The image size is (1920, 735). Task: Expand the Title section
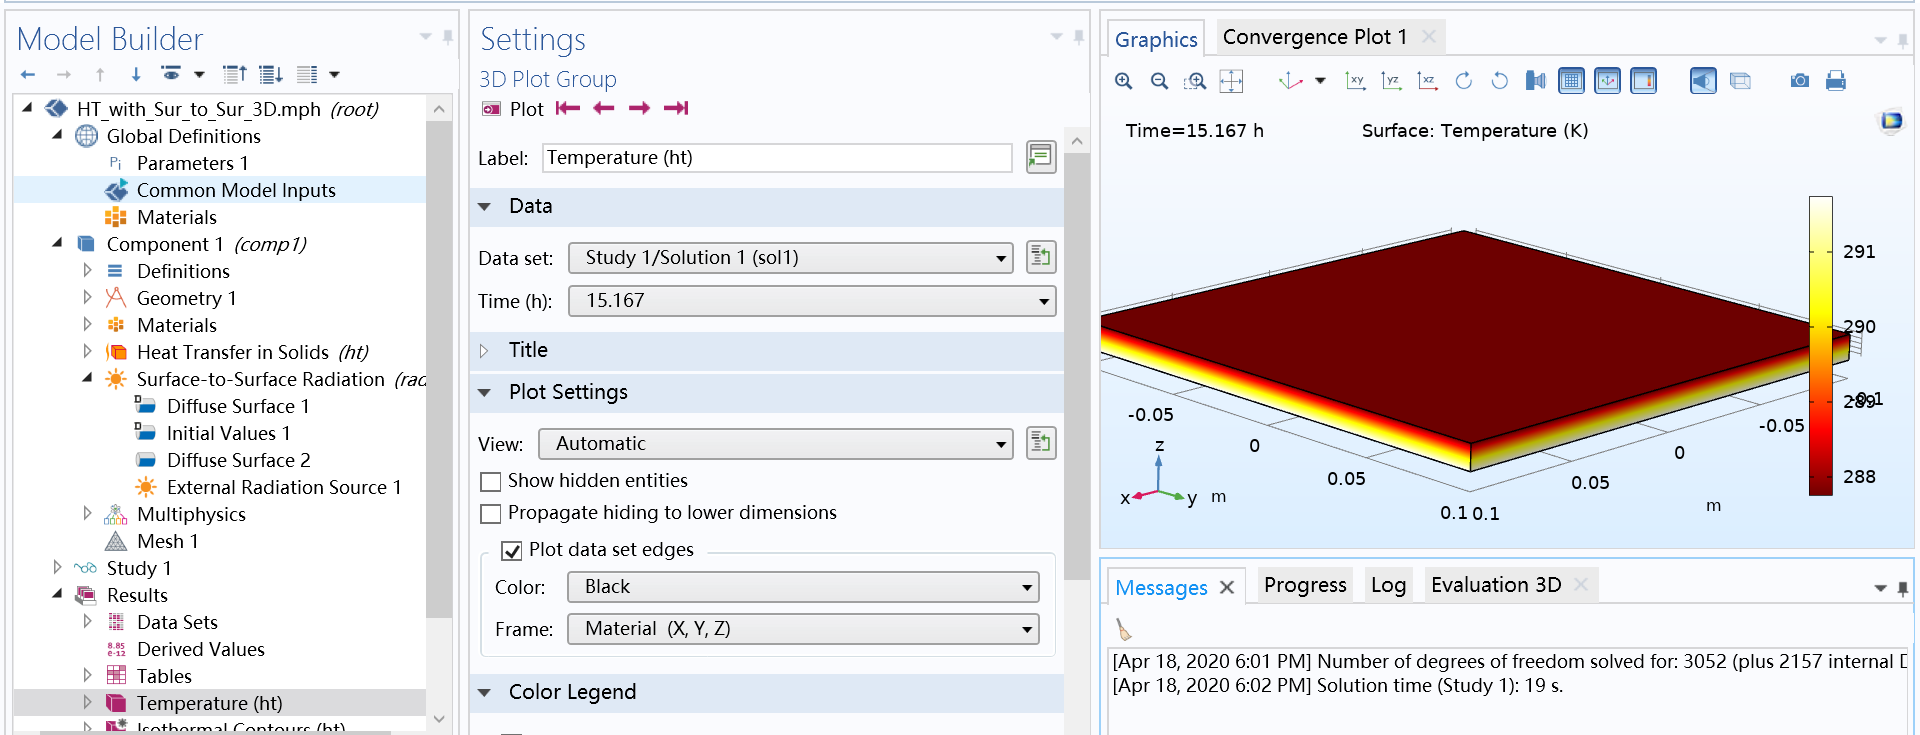[528, 350]
